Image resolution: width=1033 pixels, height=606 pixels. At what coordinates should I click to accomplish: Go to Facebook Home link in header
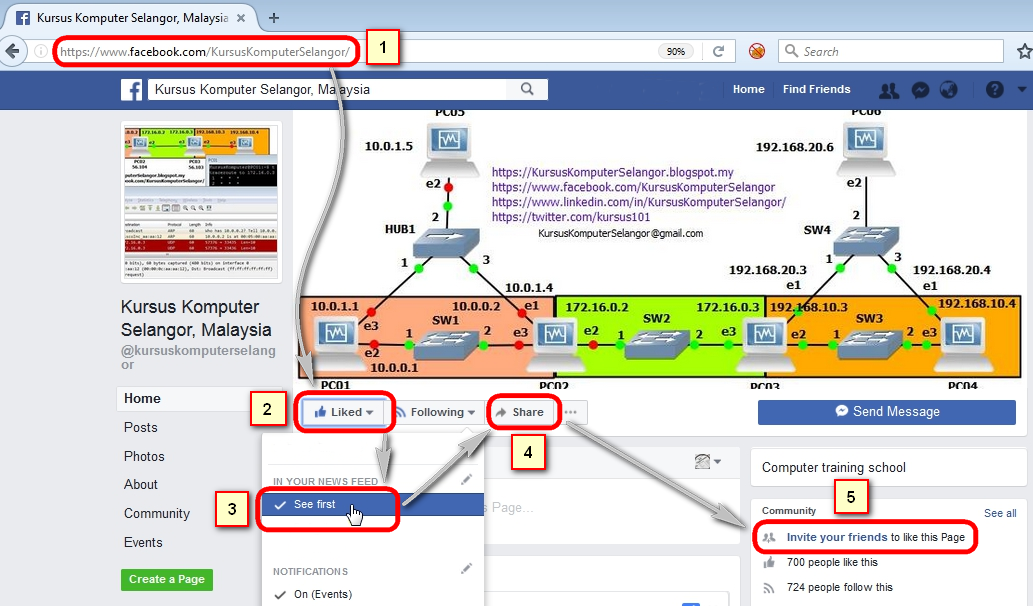(748, 90)
